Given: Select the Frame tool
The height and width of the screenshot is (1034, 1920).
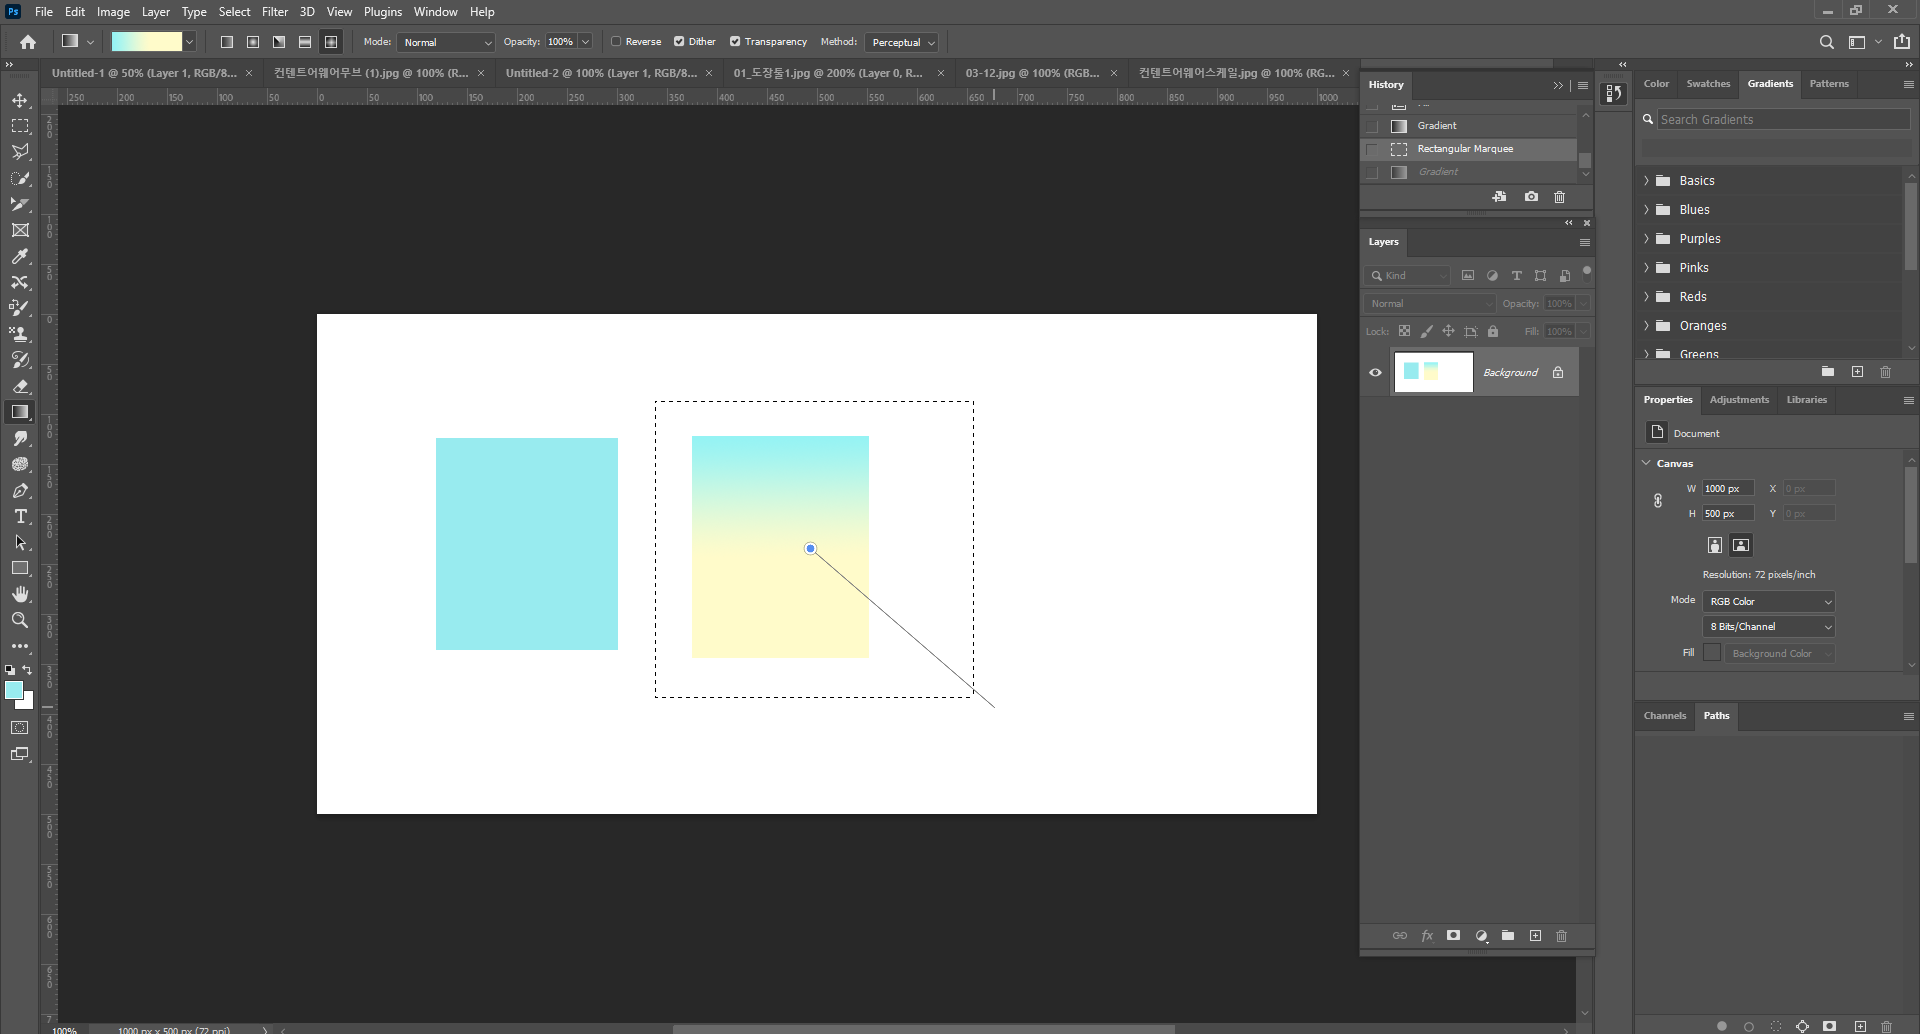Looking at the screenshot, I should pyautogui.click(x=20, y=230).
